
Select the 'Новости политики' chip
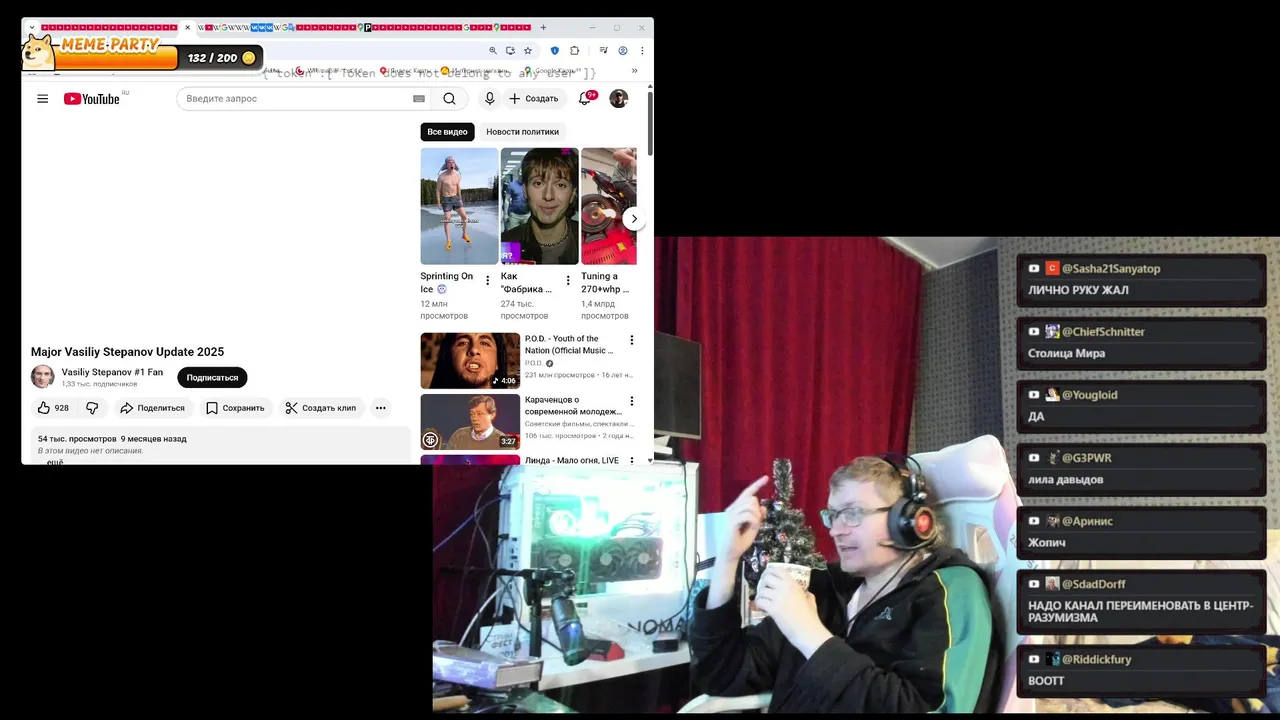coord(522,132)
